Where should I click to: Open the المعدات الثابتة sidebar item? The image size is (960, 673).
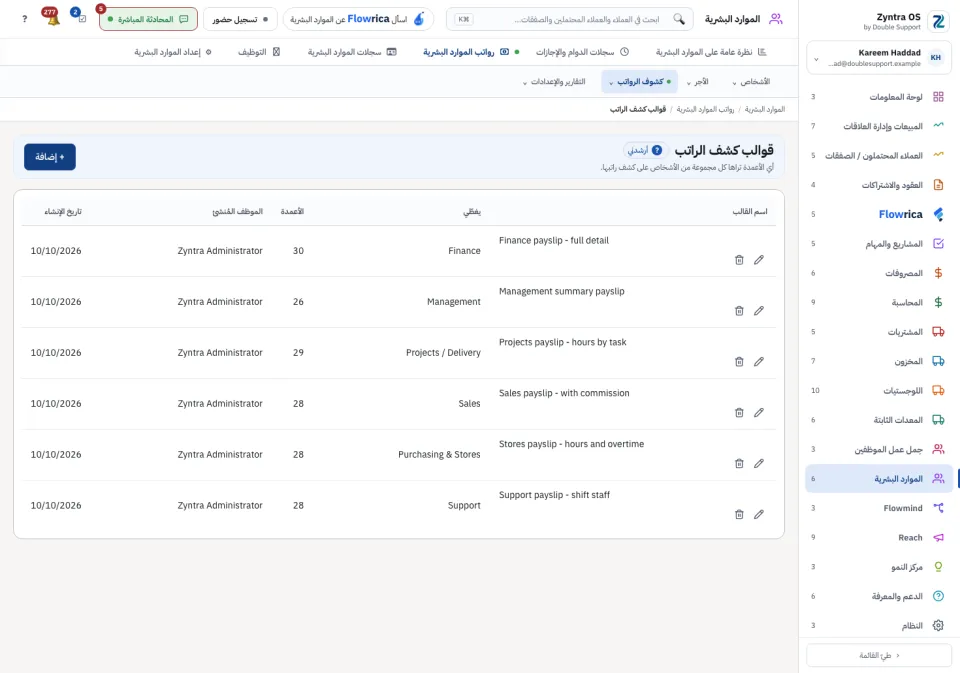[x=879, y=419]
